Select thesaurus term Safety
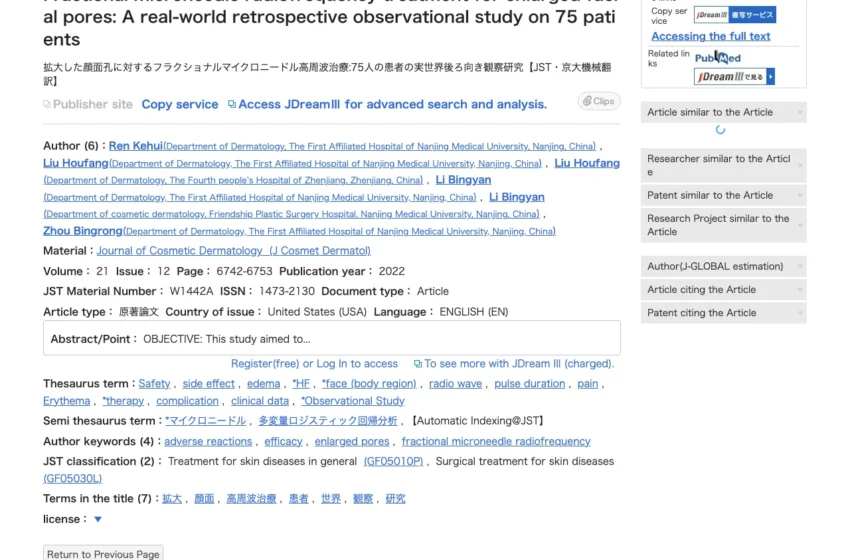This screenshot has height=560, width=850. (154, 384)
